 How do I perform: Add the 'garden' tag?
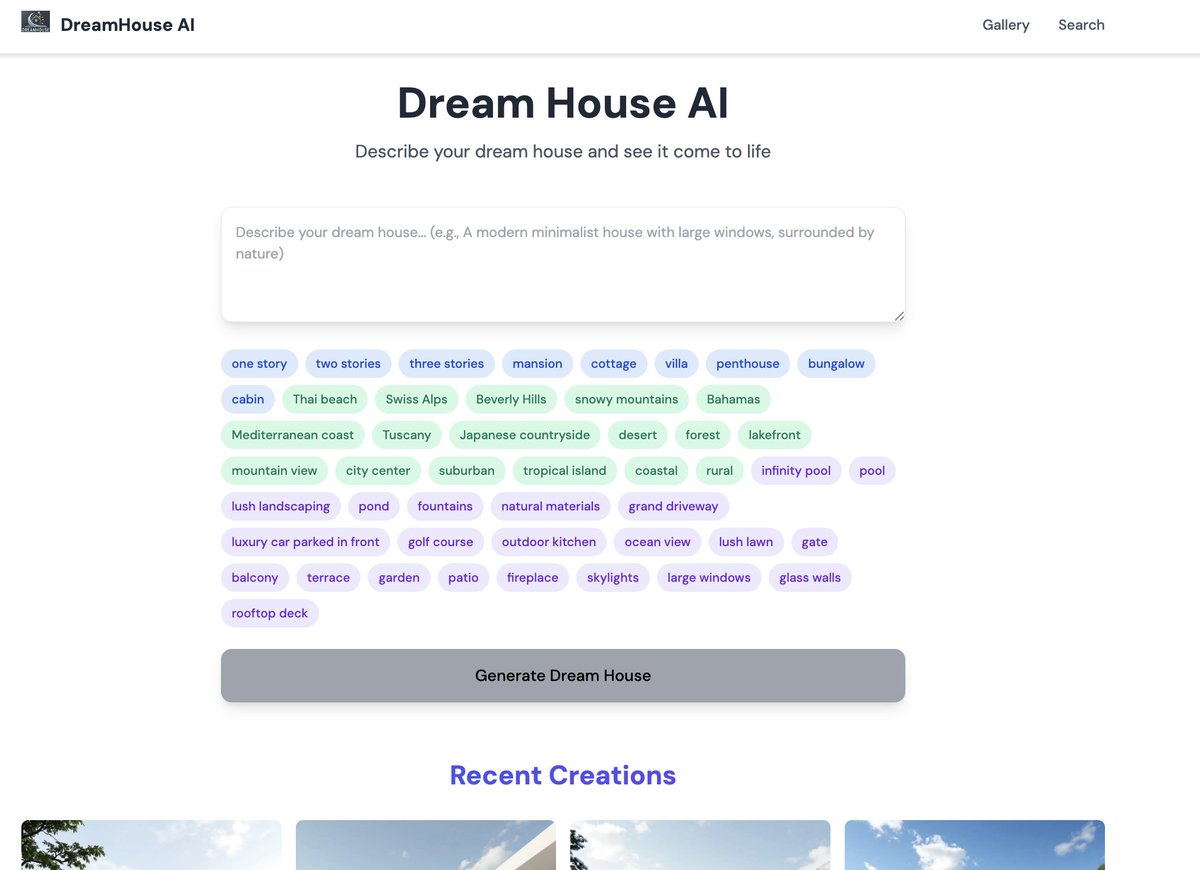tap(400, 578)
